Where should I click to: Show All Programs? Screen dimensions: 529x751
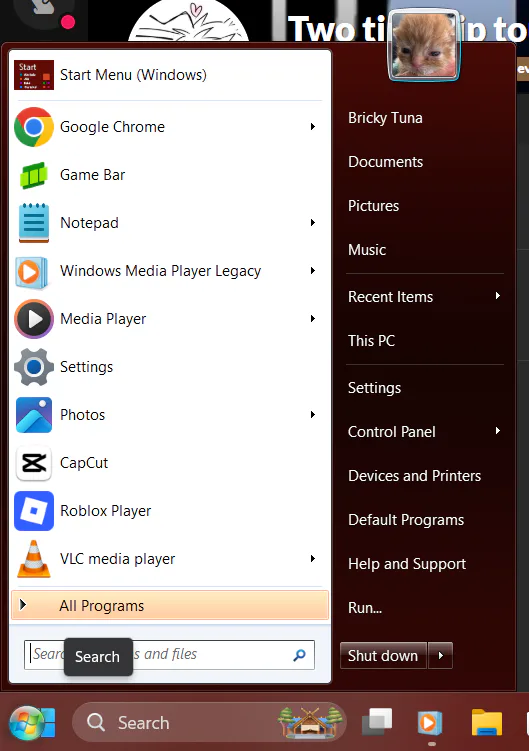point(170,605)
